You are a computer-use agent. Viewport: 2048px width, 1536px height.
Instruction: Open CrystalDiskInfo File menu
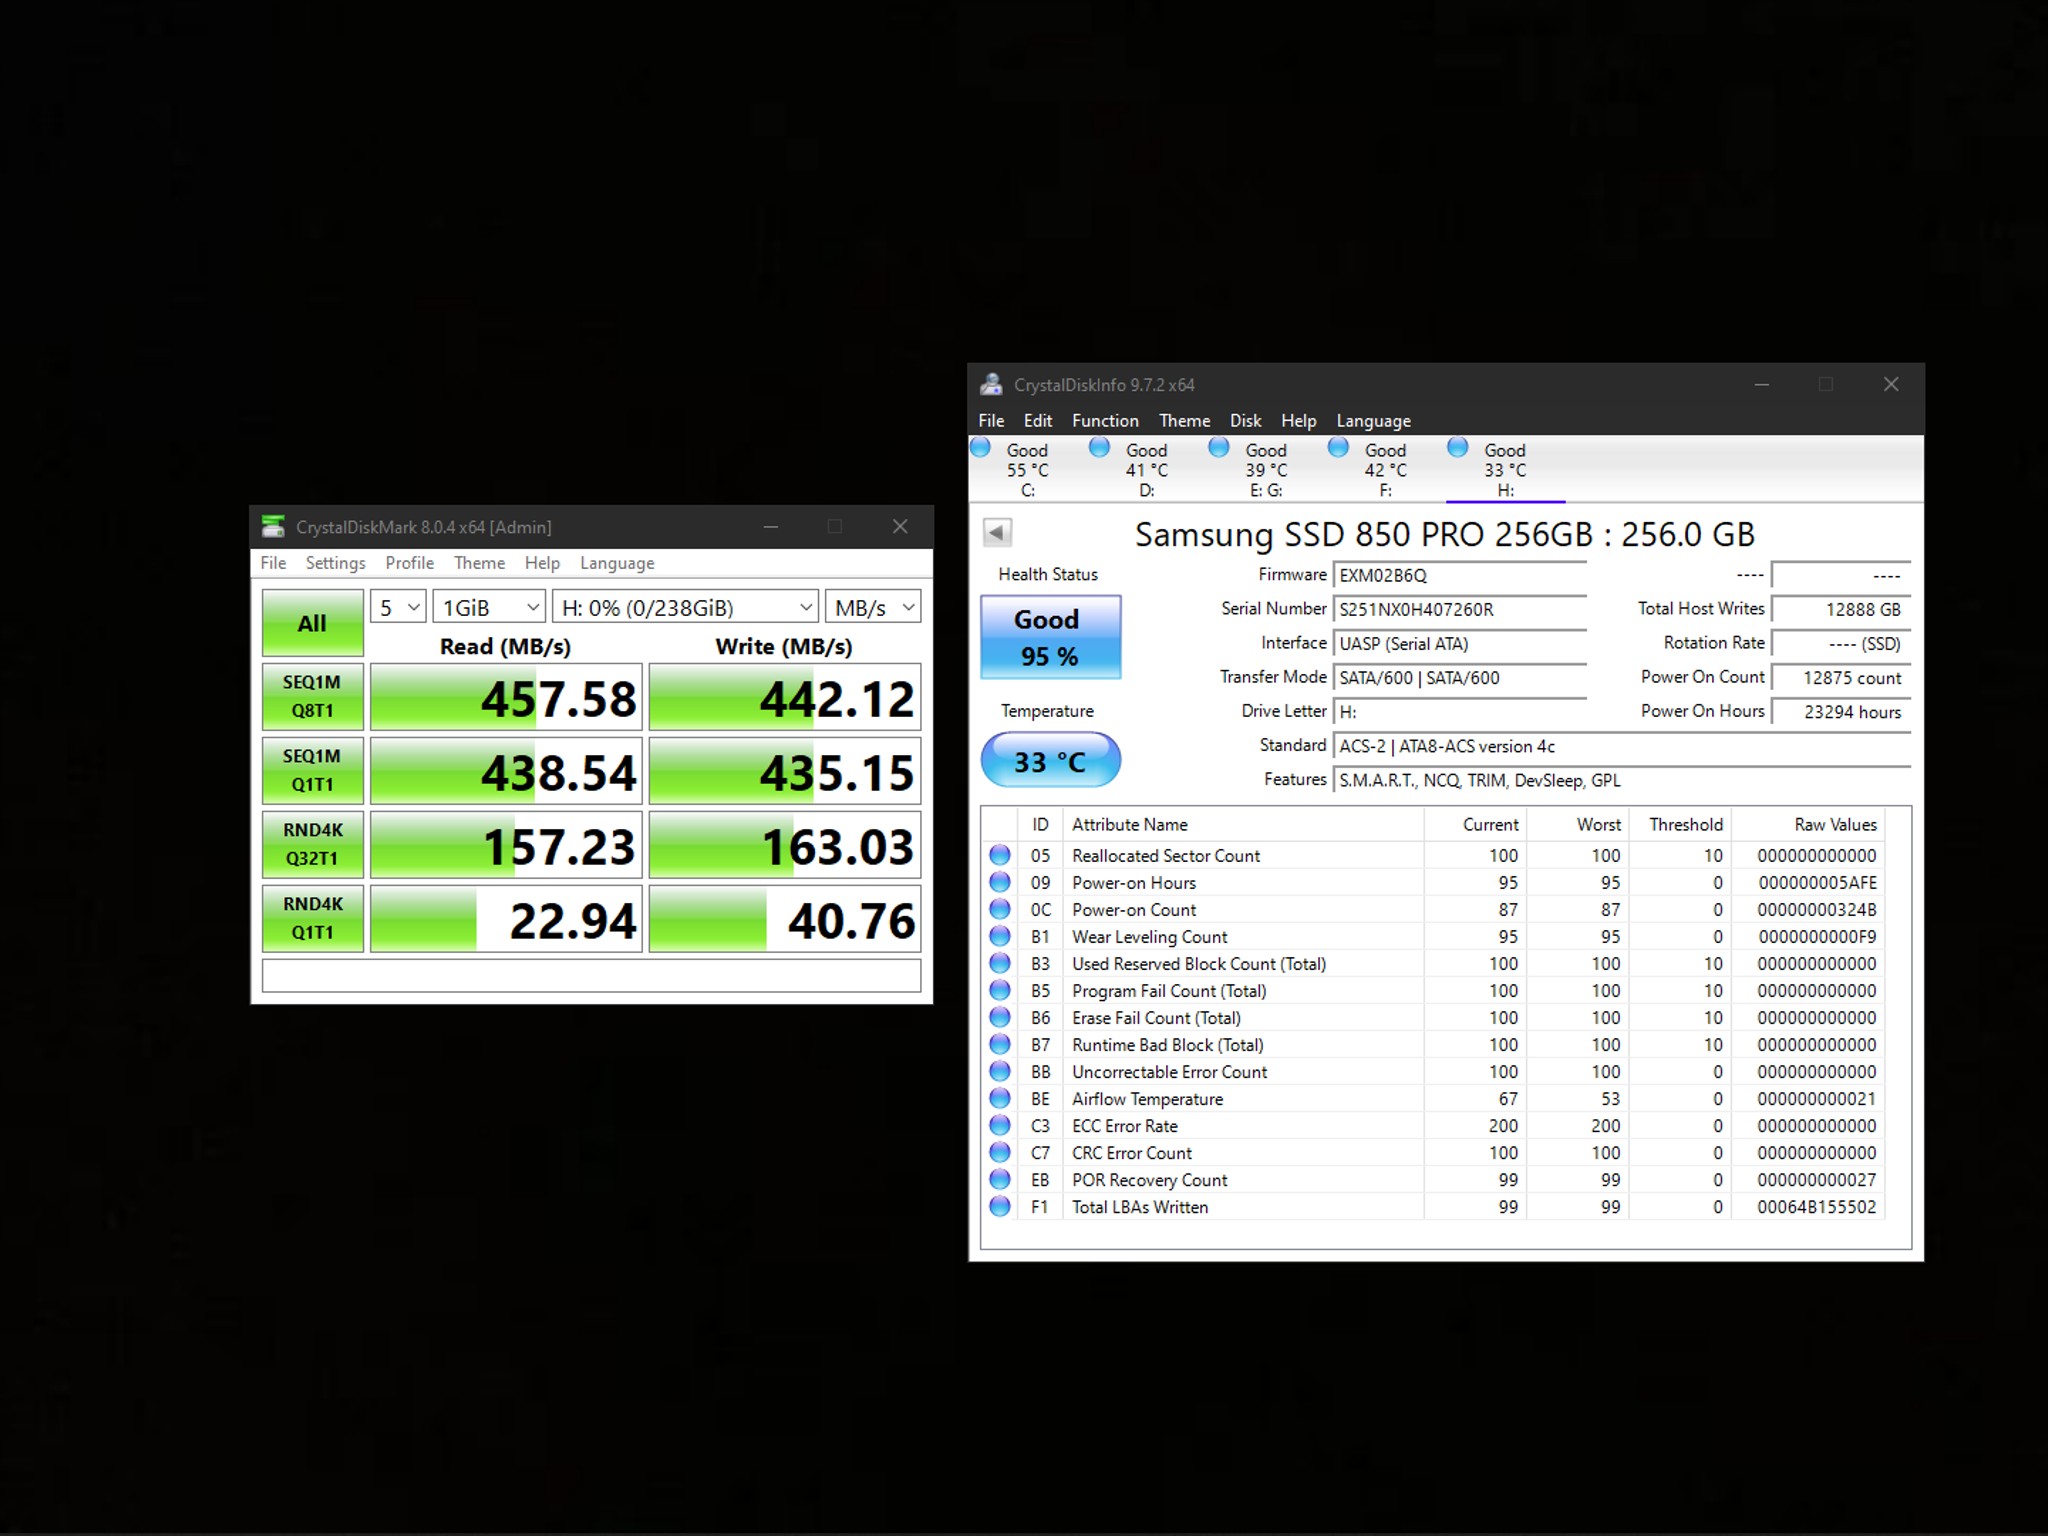991,421
